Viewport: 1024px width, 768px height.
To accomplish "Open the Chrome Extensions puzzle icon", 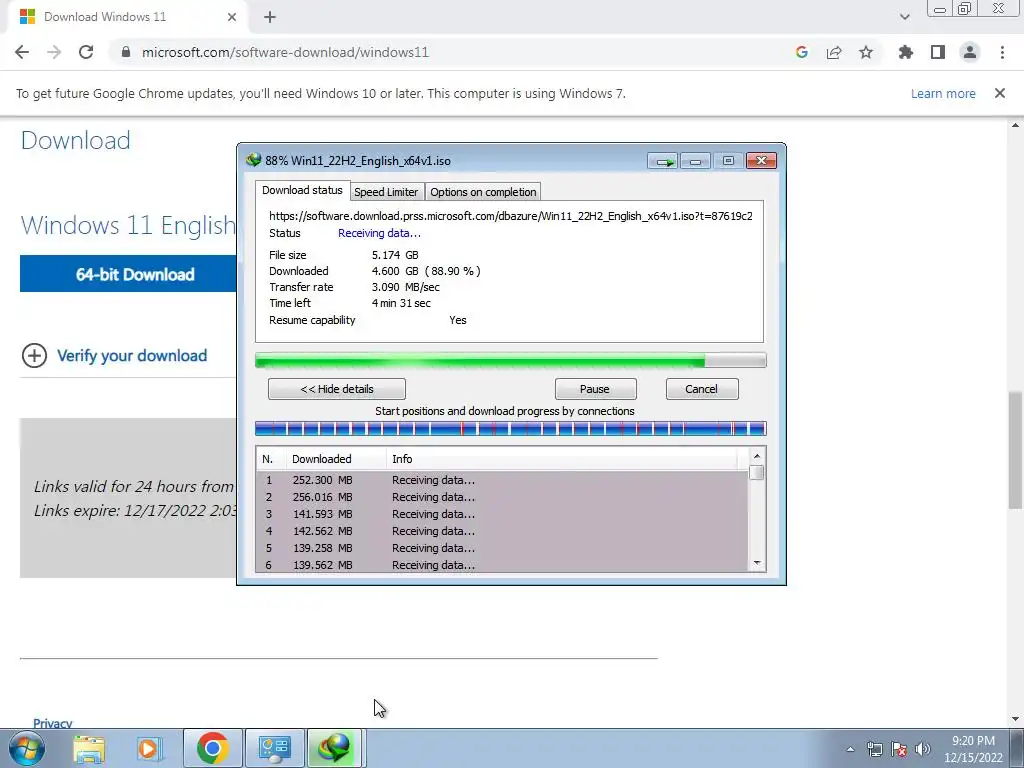I will (x=906, y=52).
